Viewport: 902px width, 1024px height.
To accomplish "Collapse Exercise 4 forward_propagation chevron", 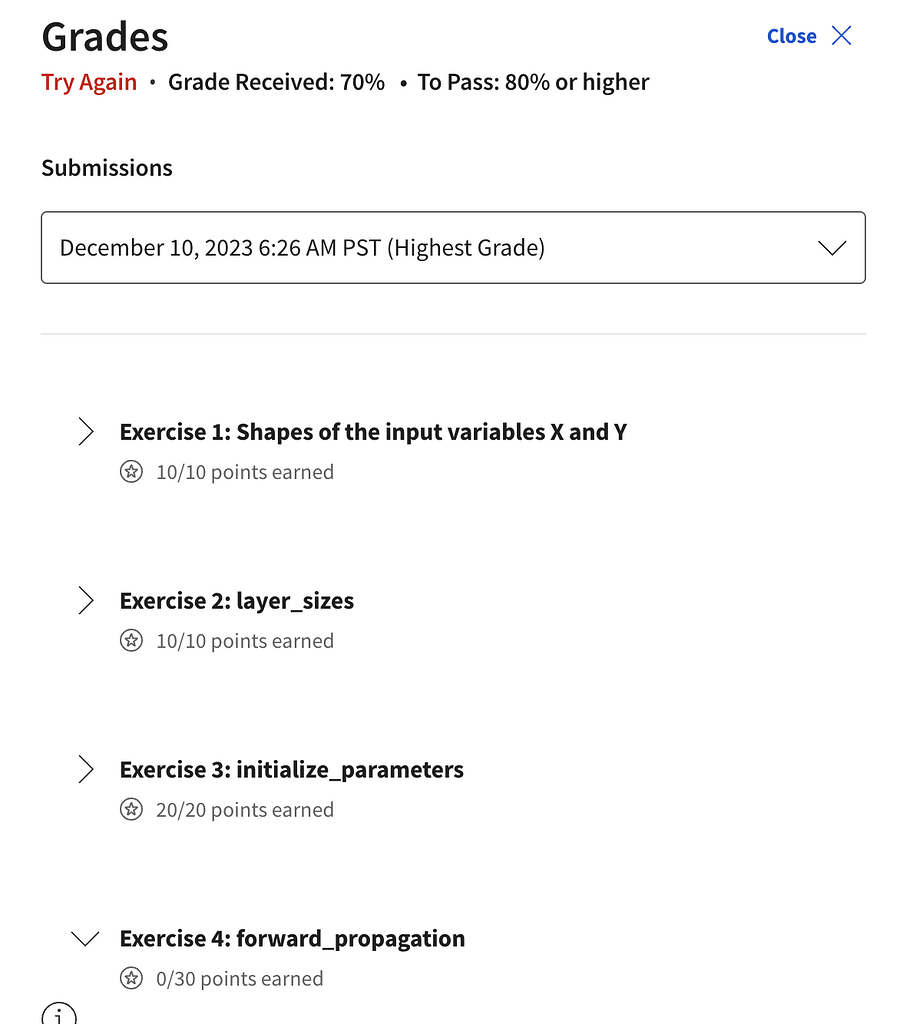I will (x=86, y=939).
